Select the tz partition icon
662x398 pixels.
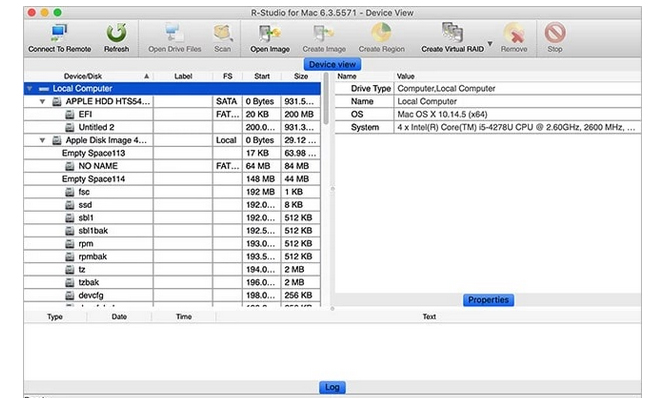tap(70, 269)
